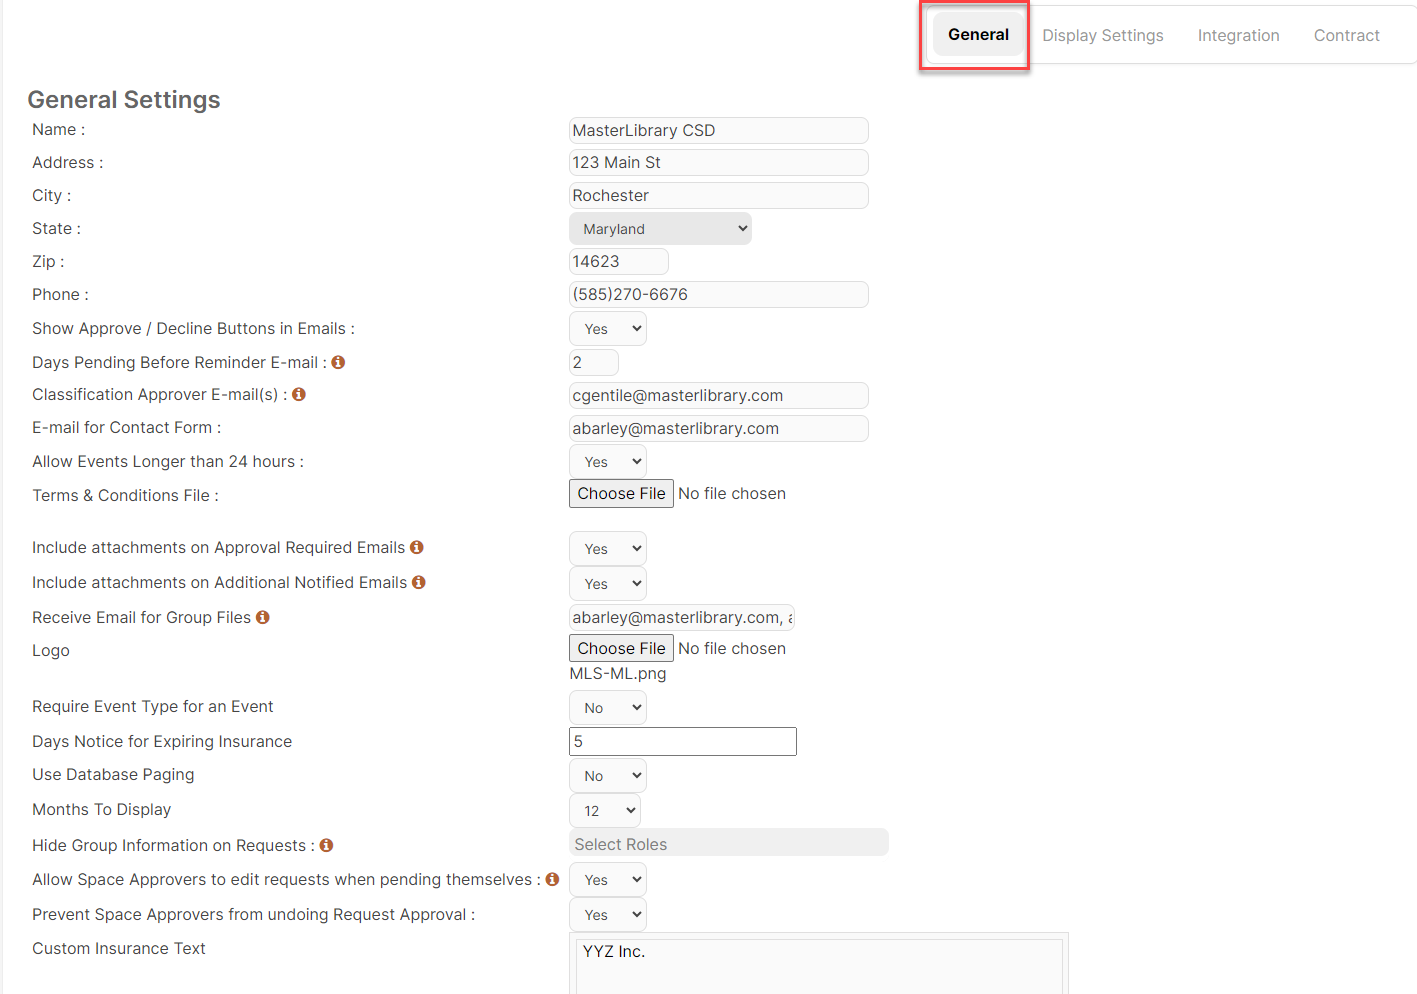Open the State selection dropdown
Viewport: 1417px width, 994px height.
click(660, 228)
